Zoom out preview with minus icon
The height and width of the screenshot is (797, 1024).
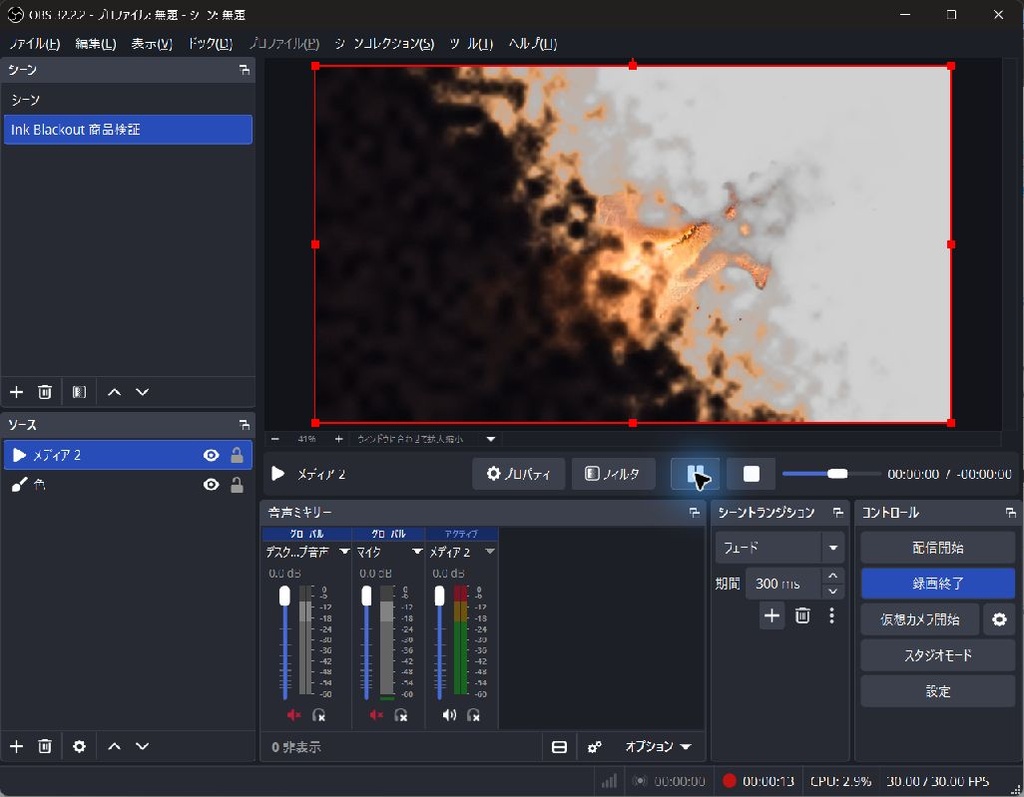pos(275,439)
